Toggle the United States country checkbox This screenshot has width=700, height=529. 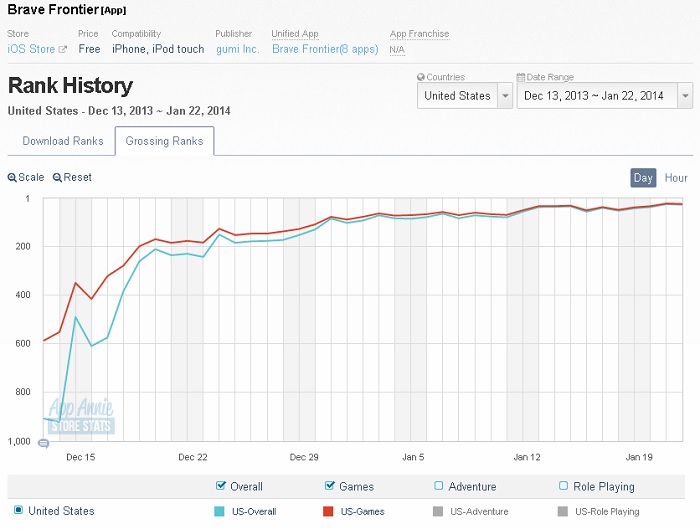point(18,510)
